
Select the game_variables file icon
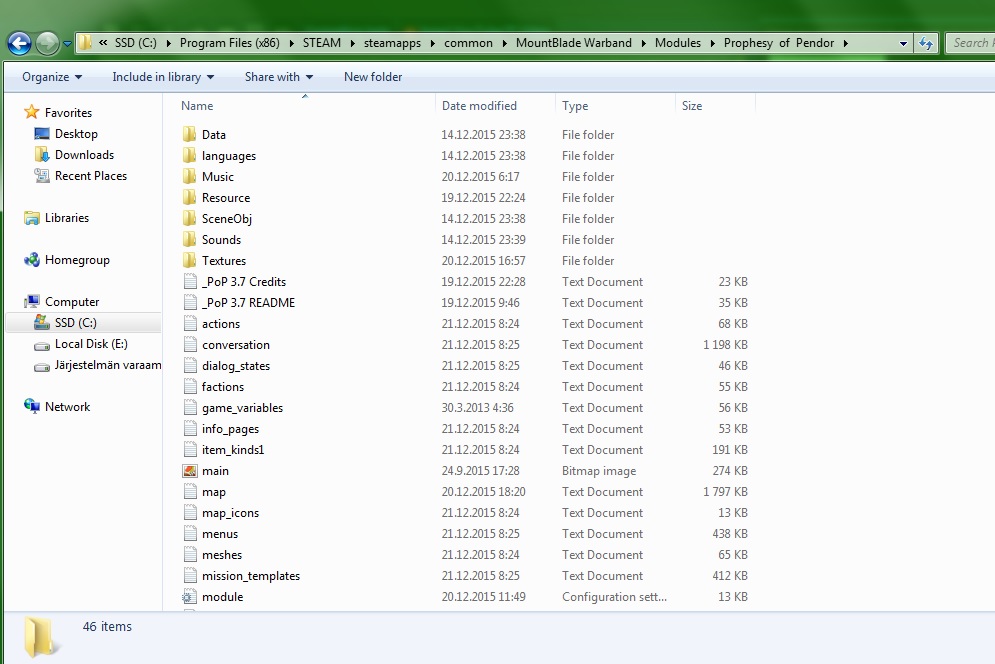coord(190,407)
